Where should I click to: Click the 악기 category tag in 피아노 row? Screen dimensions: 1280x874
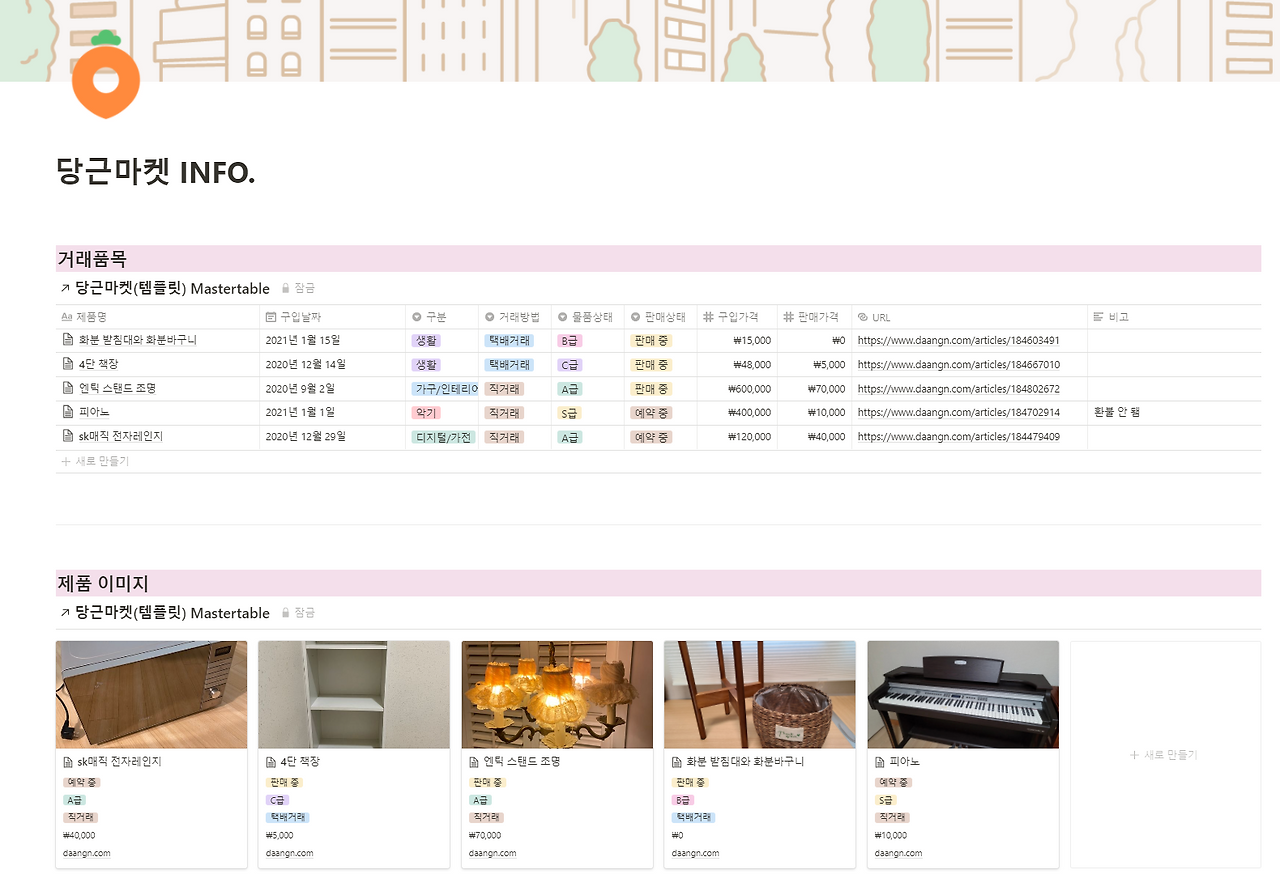pyautogui.click(x=426, y=413)
